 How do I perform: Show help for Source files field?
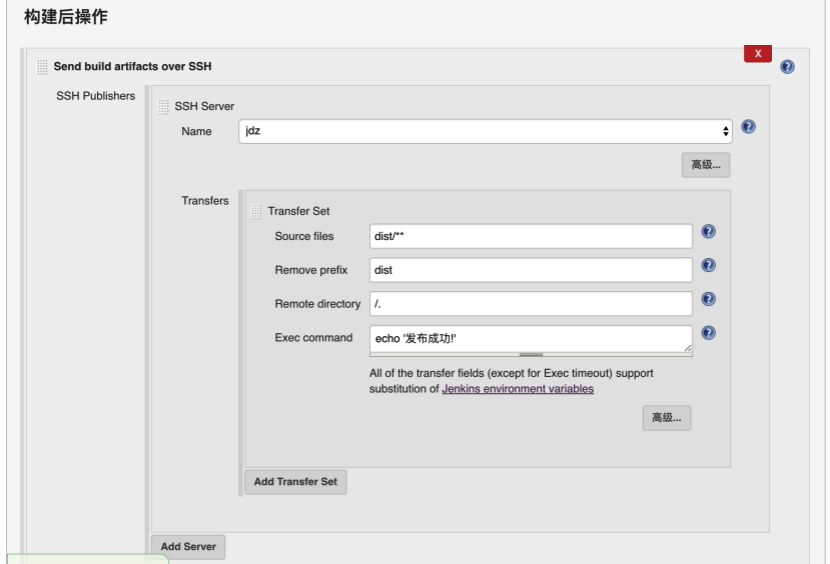coord(708,231)
